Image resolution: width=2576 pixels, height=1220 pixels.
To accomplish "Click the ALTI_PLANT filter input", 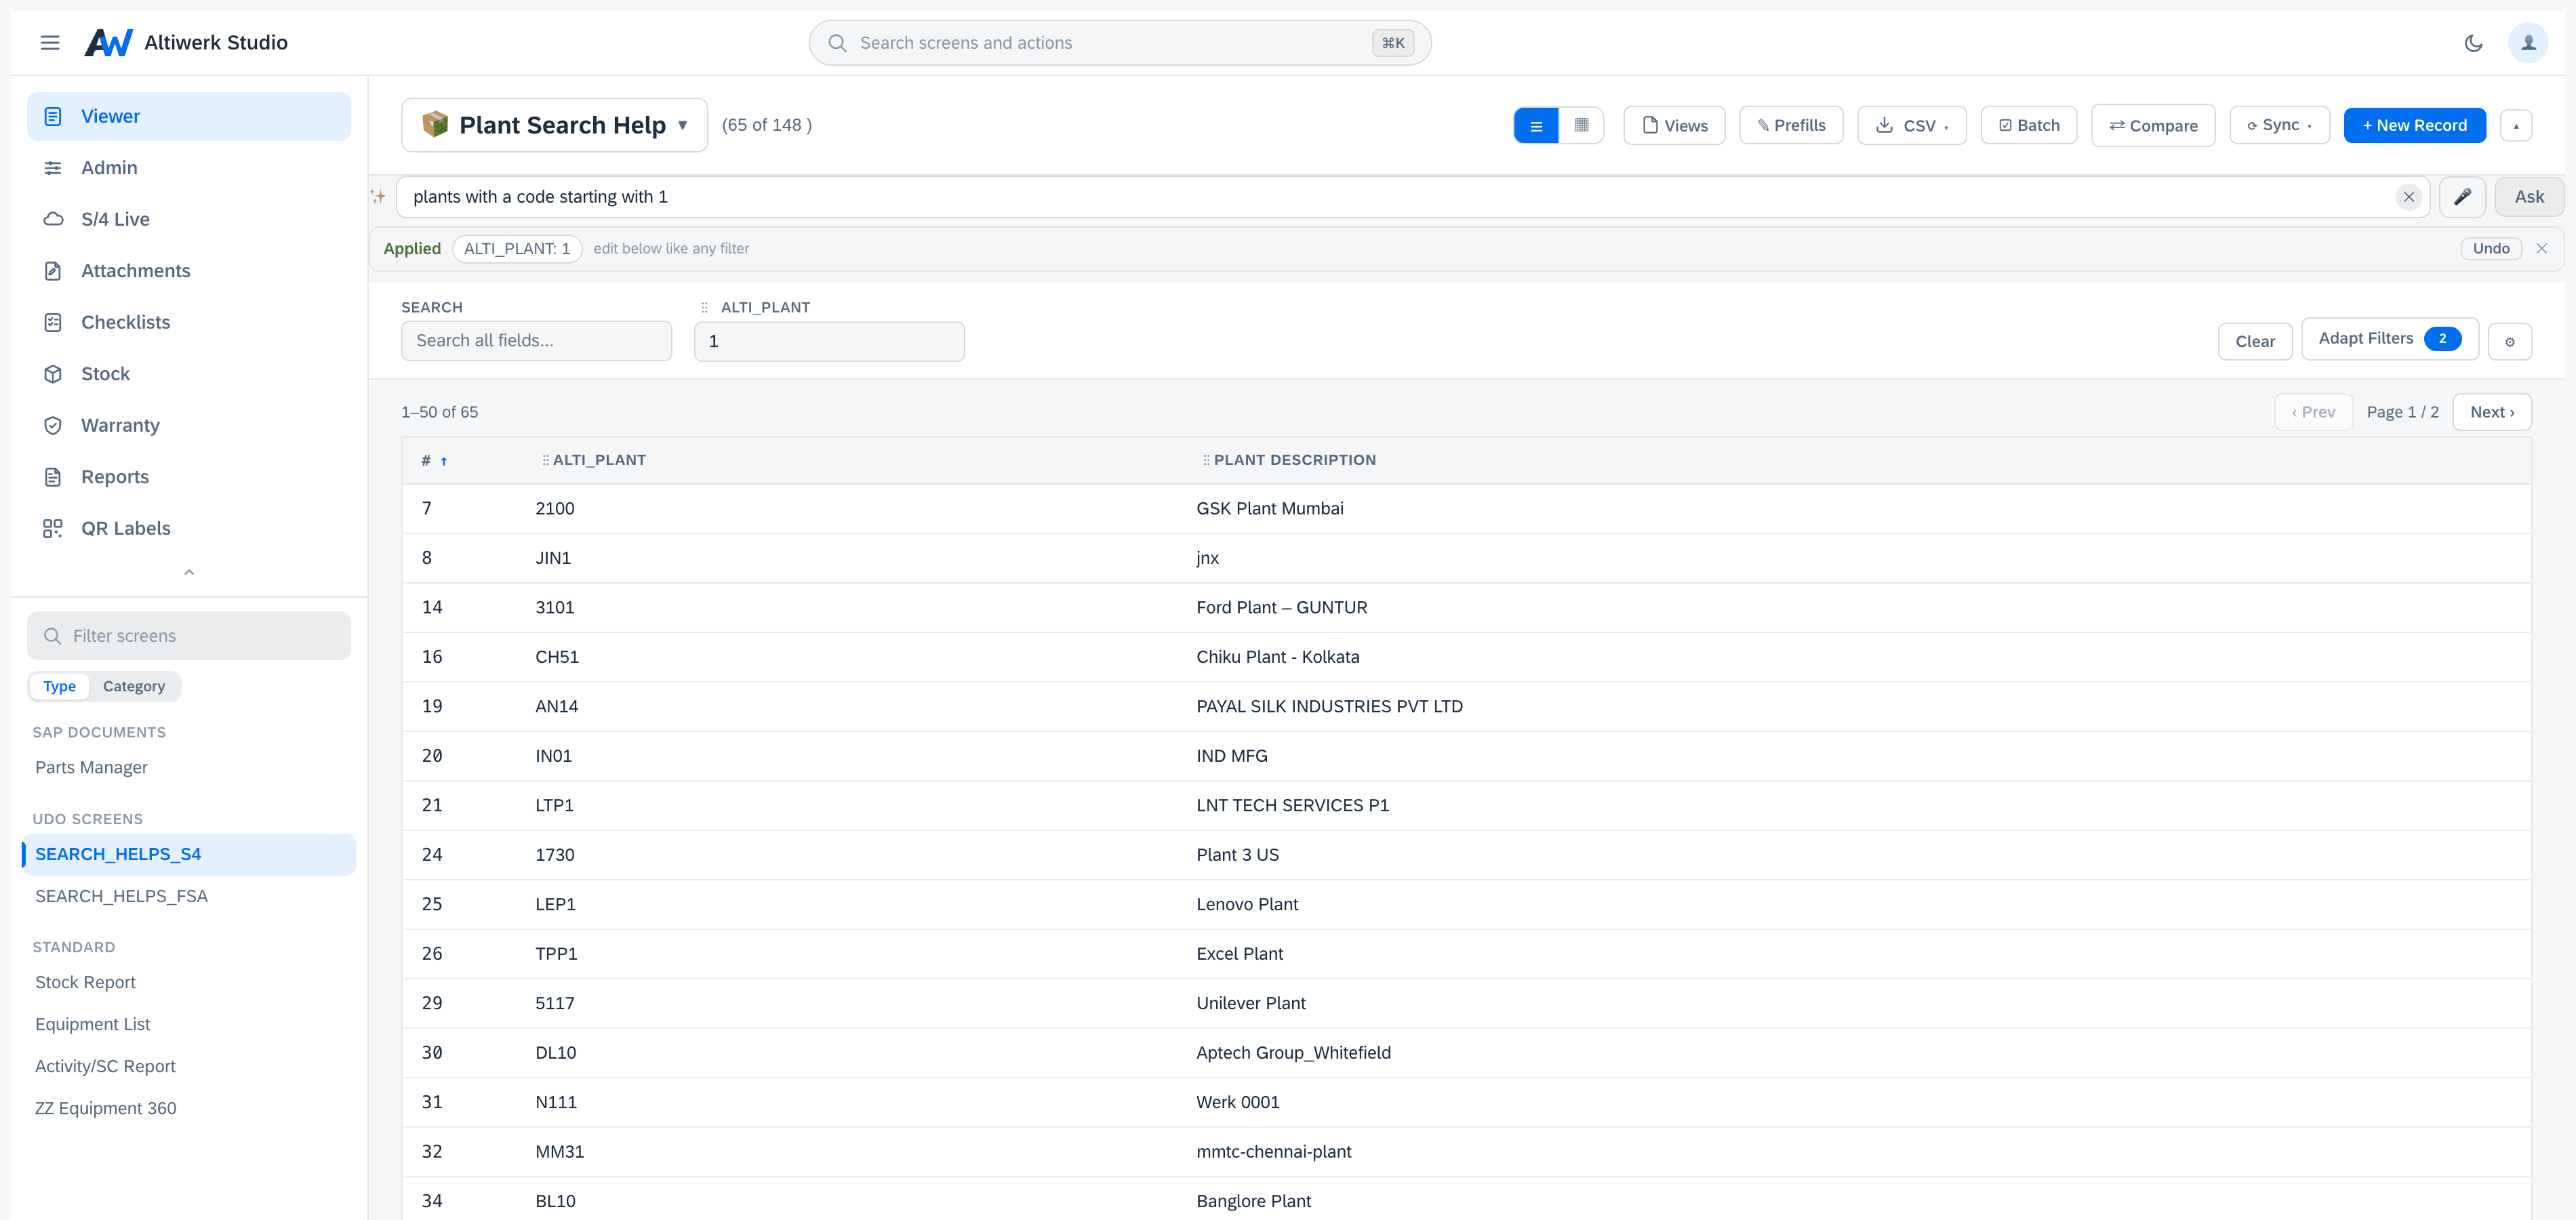I will pos(829,341).
